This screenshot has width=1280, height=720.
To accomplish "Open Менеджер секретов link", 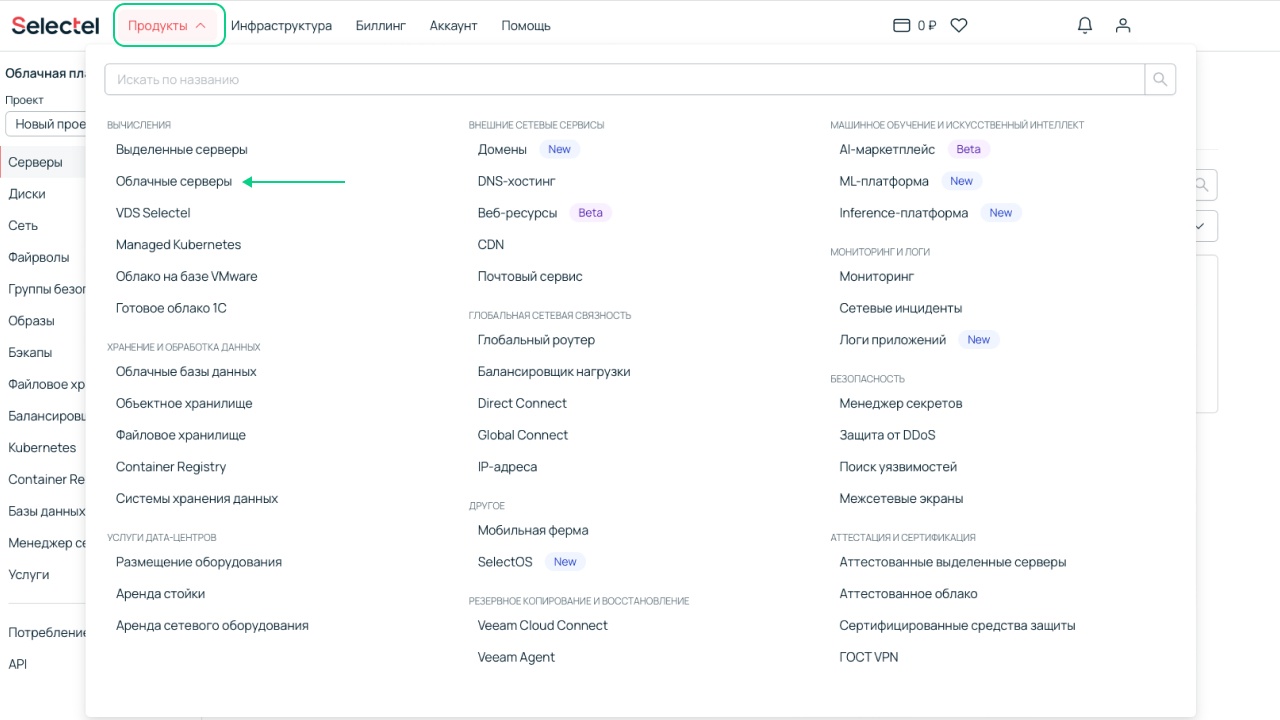I will click(x=901, y=403).
